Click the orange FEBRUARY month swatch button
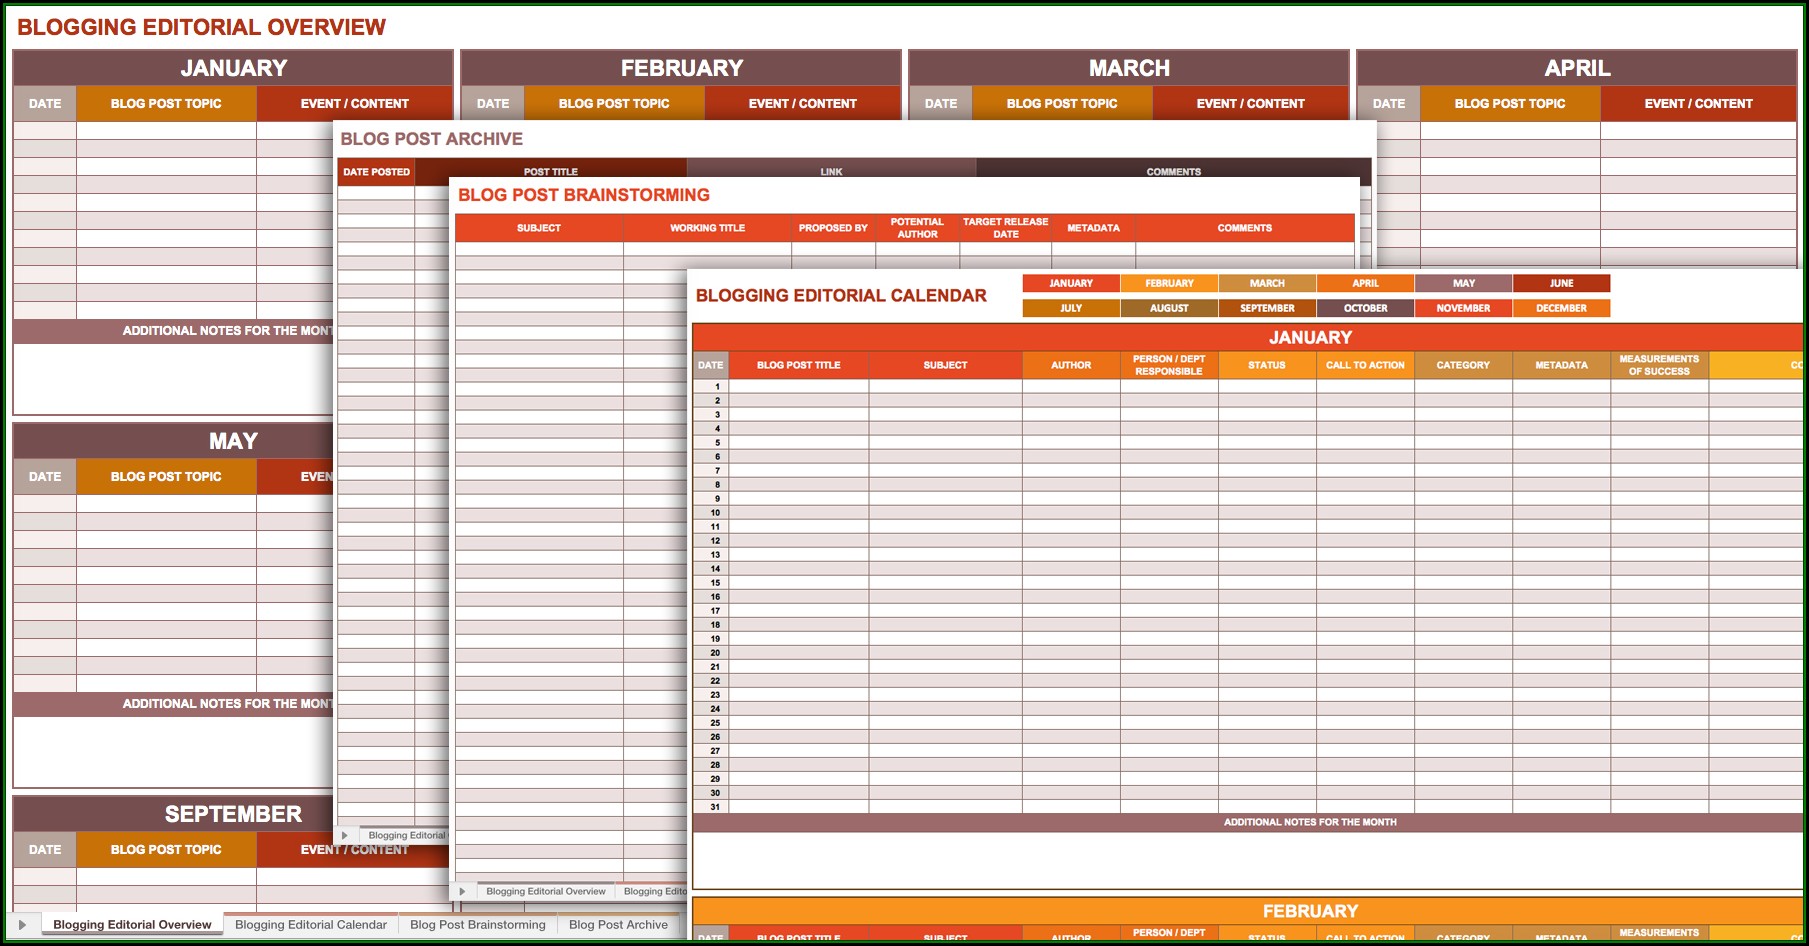This screenshot has height=946, width=1809. (1169, 283)
